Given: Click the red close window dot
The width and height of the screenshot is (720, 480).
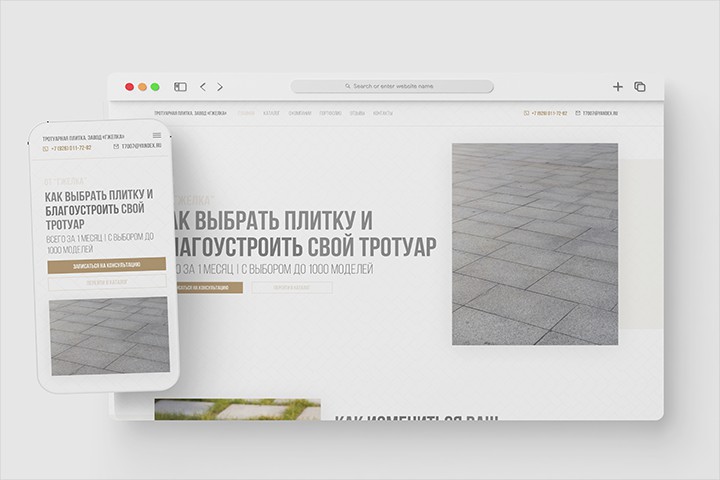Looking at the screenshot, I should click(x=129, y=87).
